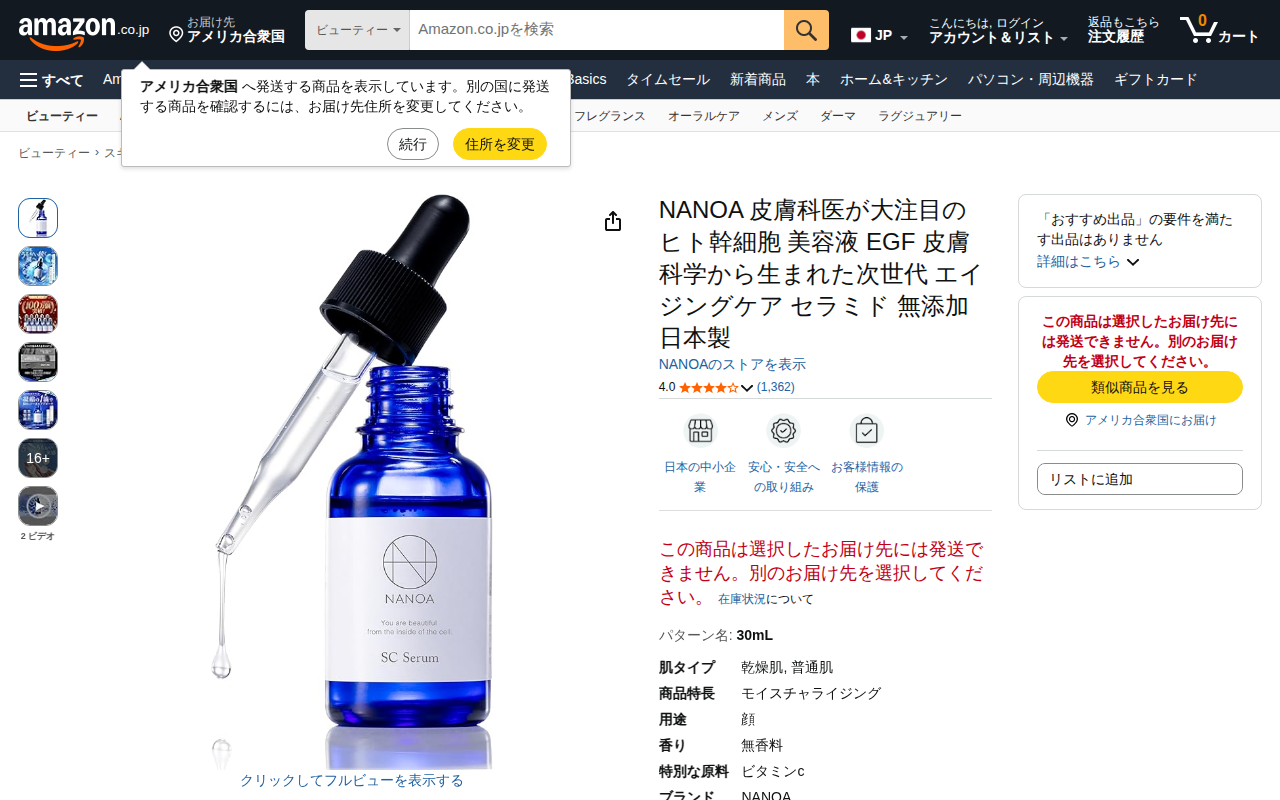
Task: Click the share icon beside product image
Action: coord(613,221)
